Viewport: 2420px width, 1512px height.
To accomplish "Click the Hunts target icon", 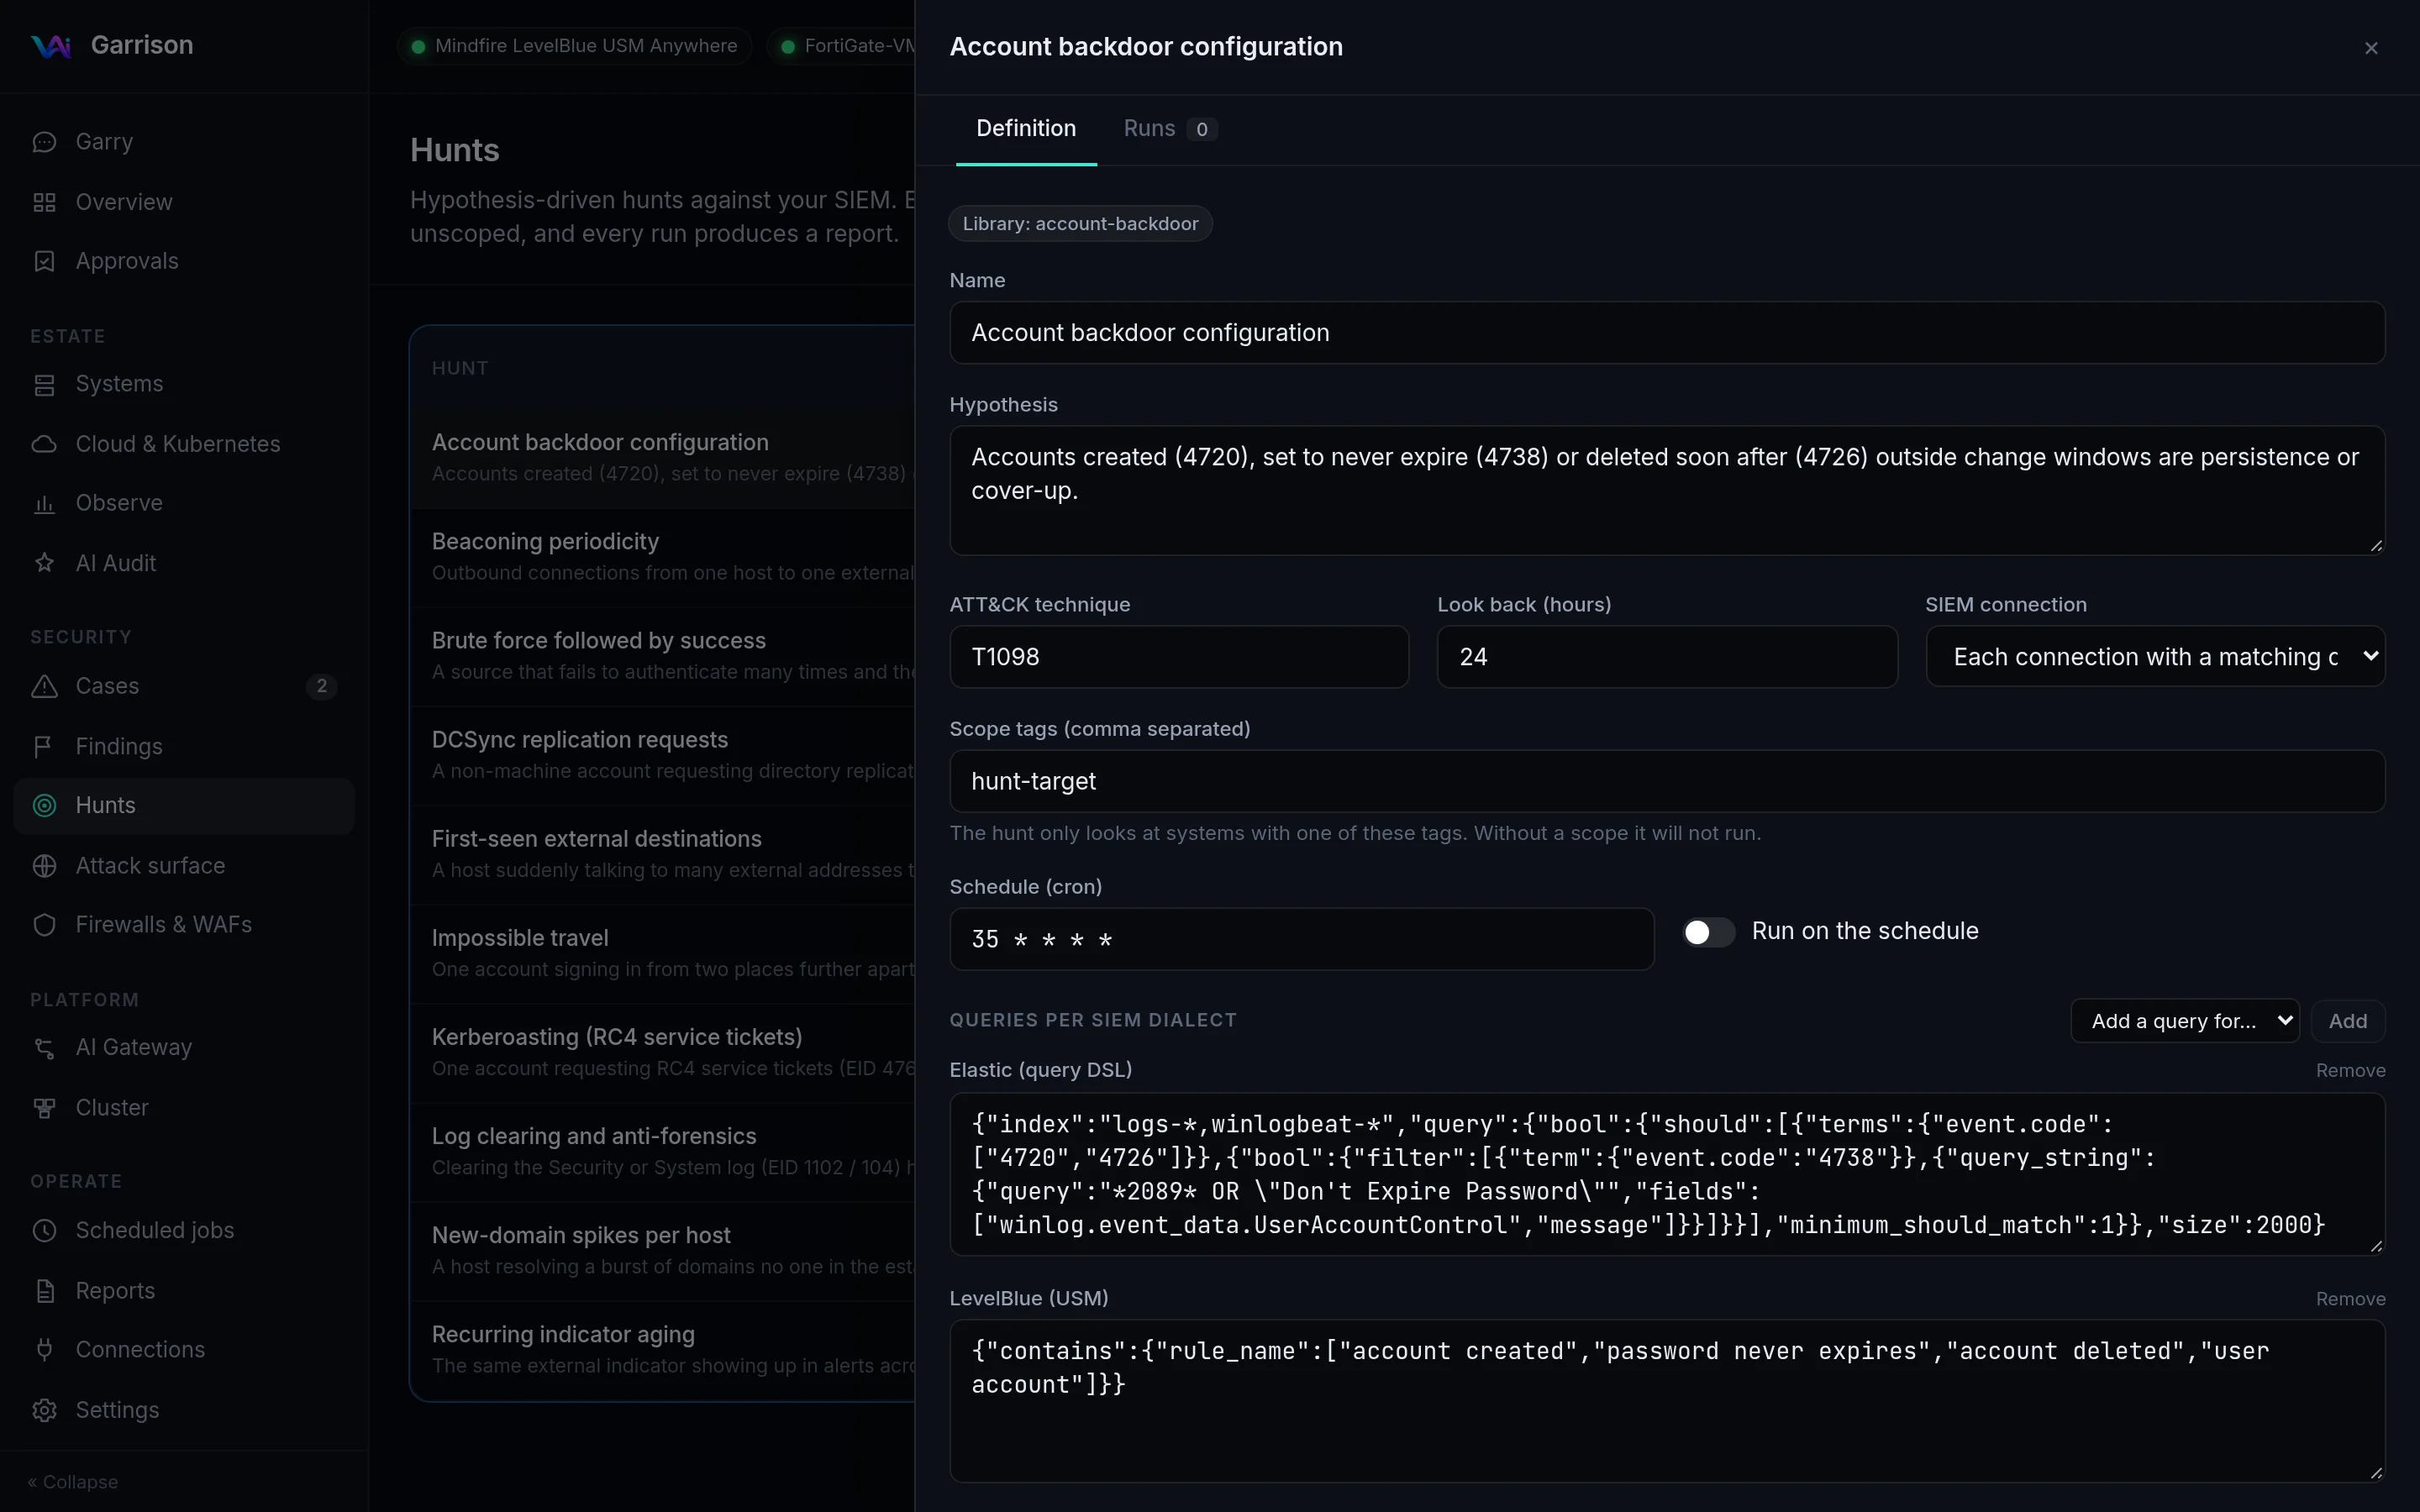I will pyautogui.click(x=44, y=805).
